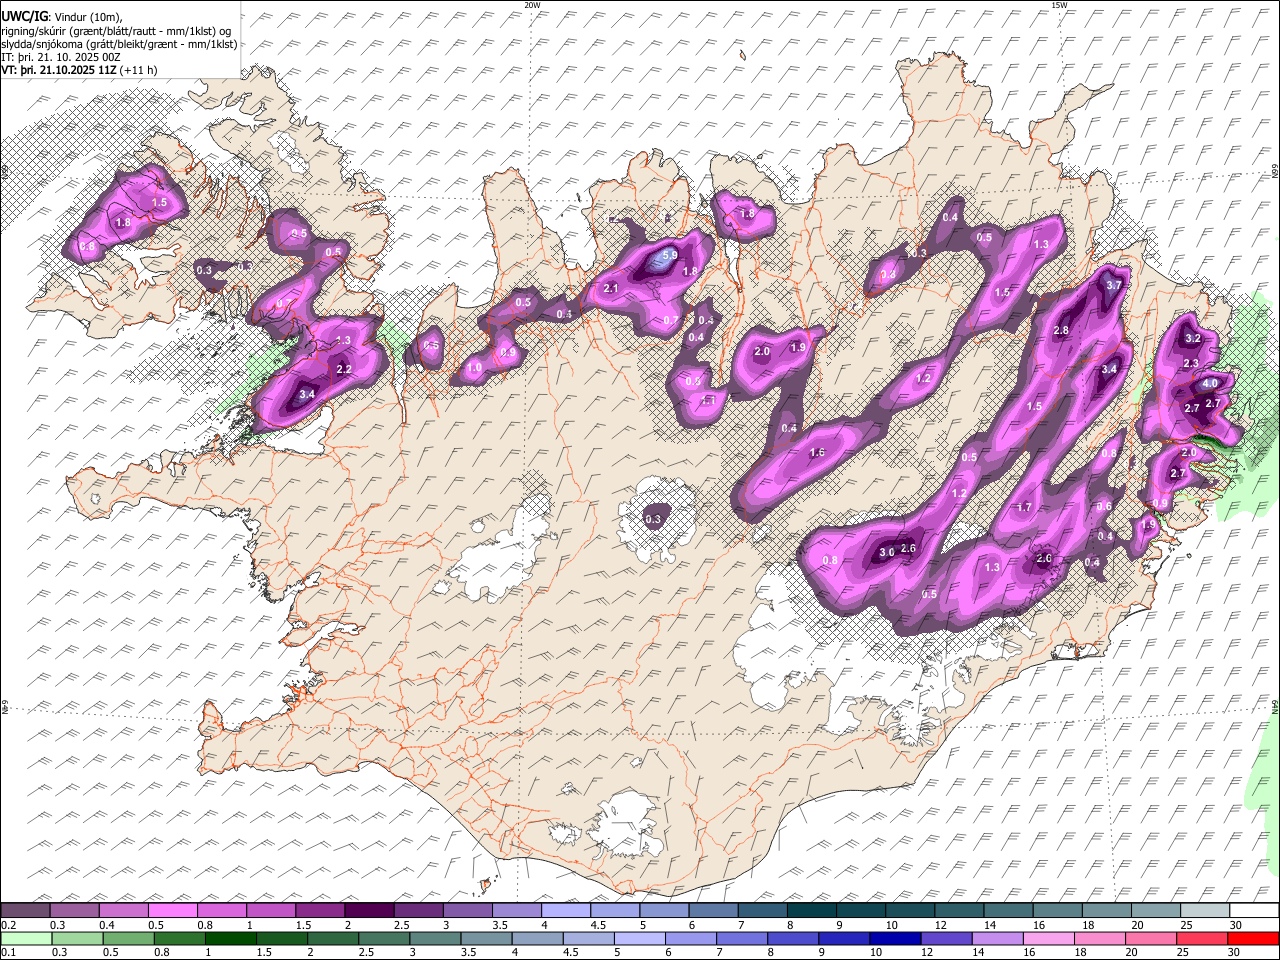The image size is (1280, 960).
Task: Click the 3.2 value label in the east
Action: [x=1192, y=339]
